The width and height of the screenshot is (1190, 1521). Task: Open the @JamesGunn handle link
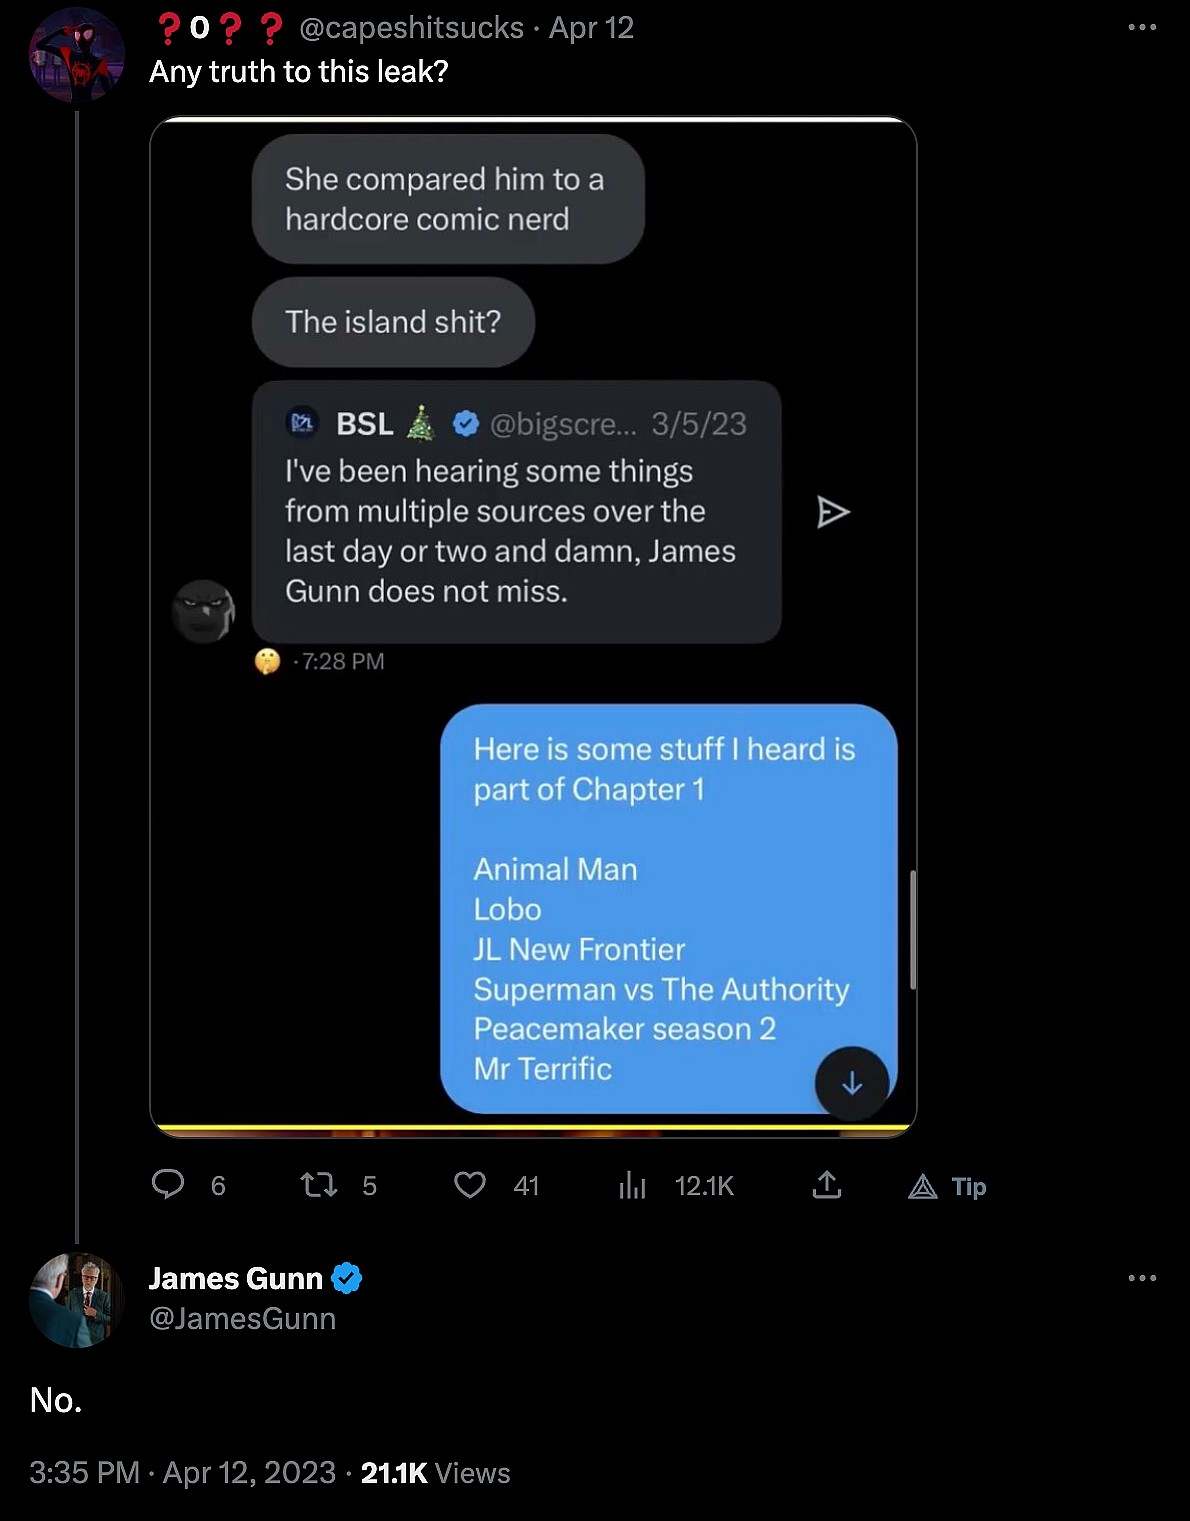click(x=242, y=1319)
